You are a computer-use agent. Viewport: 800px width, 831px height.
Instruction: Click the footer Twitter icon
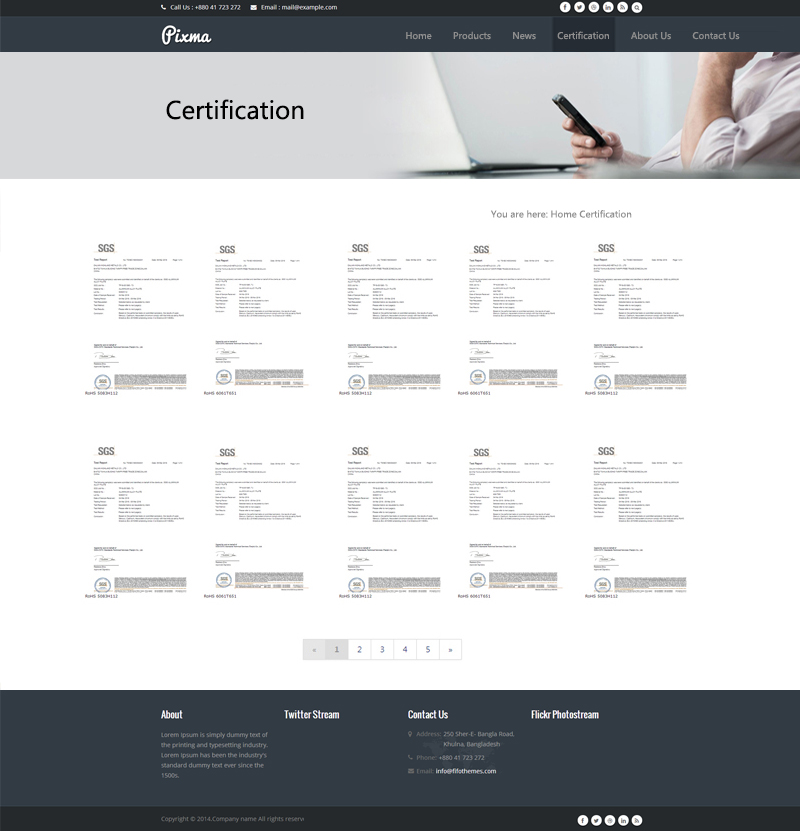[x=596, y=820]
